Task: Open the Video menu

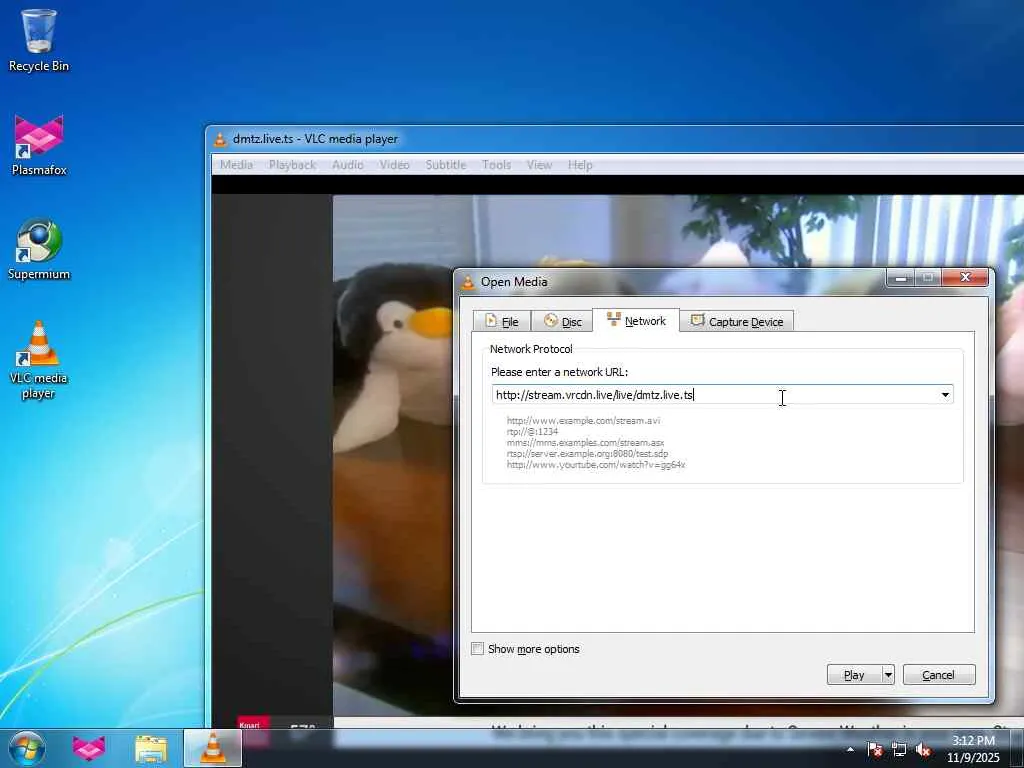Action: (x=394, y=165)
